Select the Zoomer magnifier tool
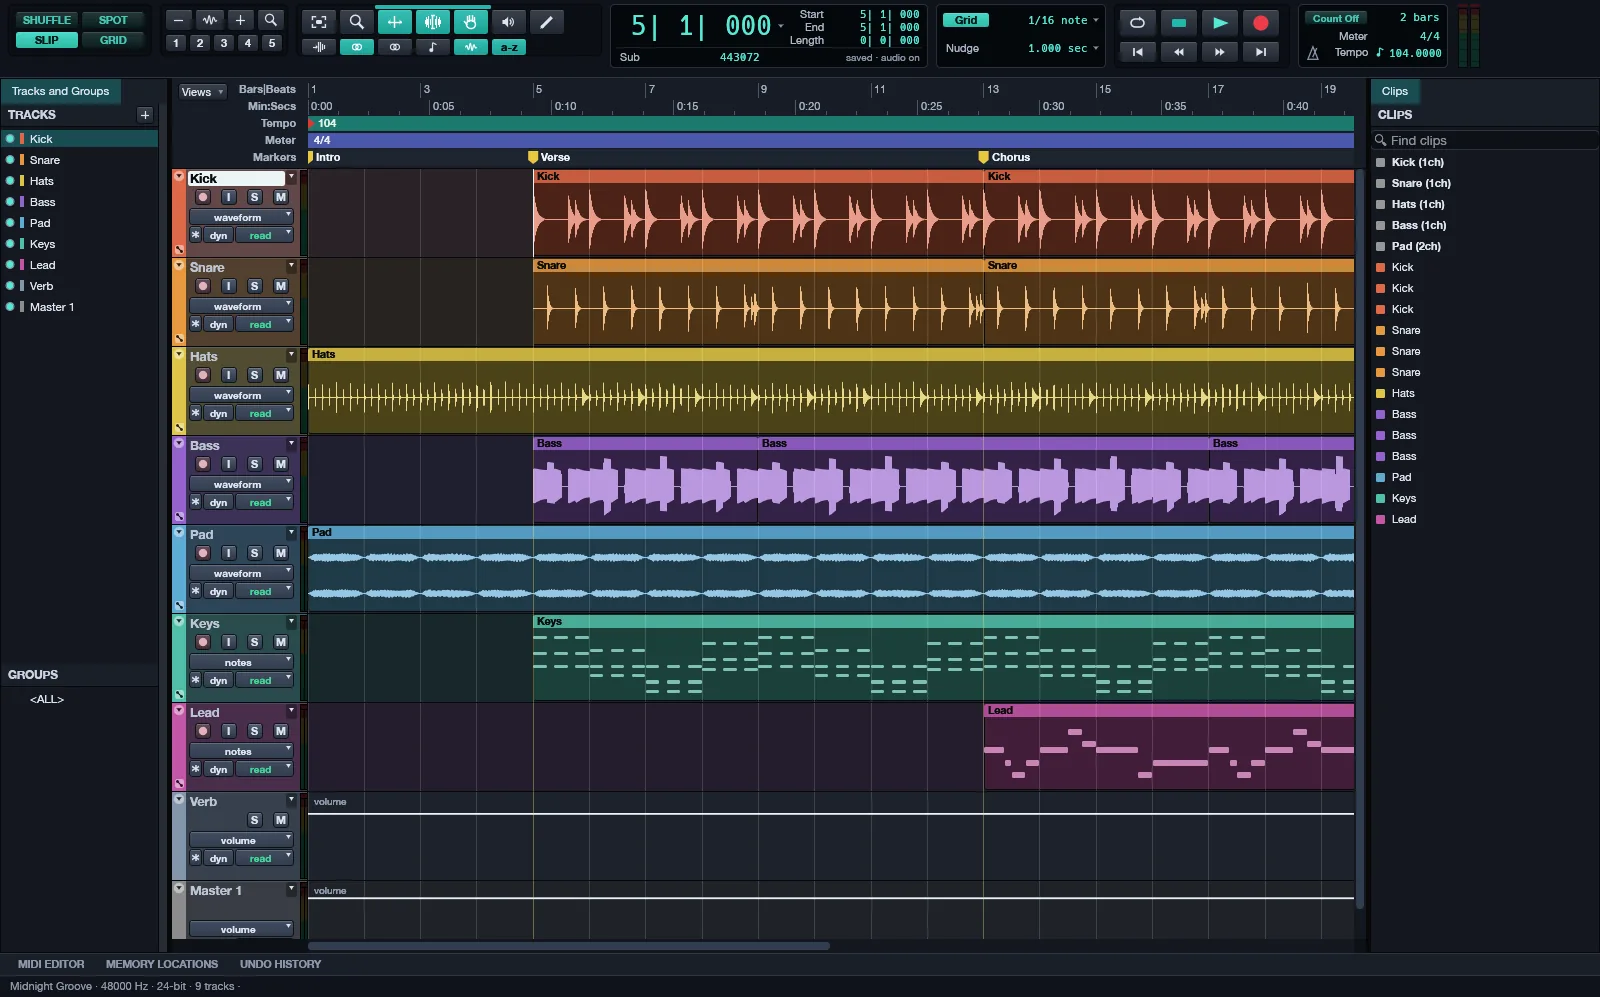The image size is (1600, 997). pos(356,22)
